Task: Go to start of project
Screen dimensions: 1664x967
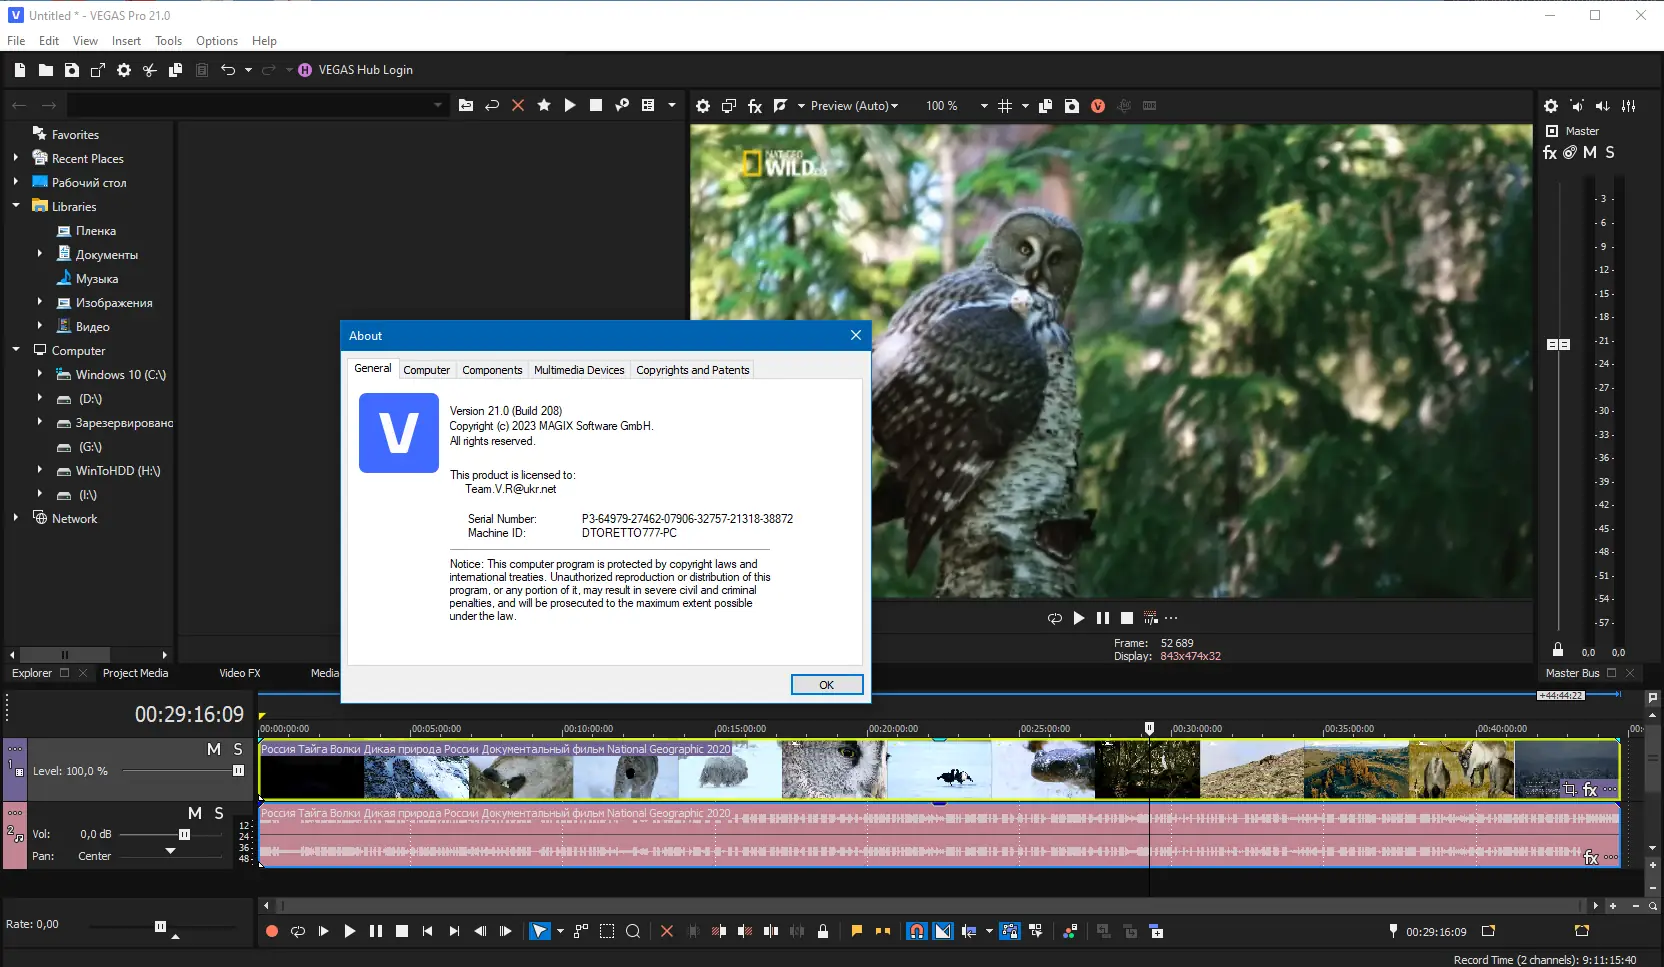Action: 428,931
